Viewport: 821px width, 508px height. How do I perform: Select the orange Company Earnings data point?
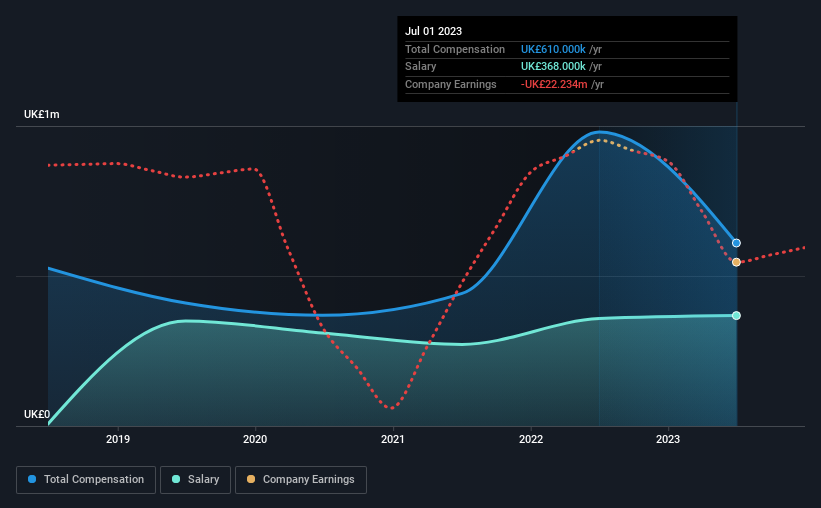coord(736,262)
